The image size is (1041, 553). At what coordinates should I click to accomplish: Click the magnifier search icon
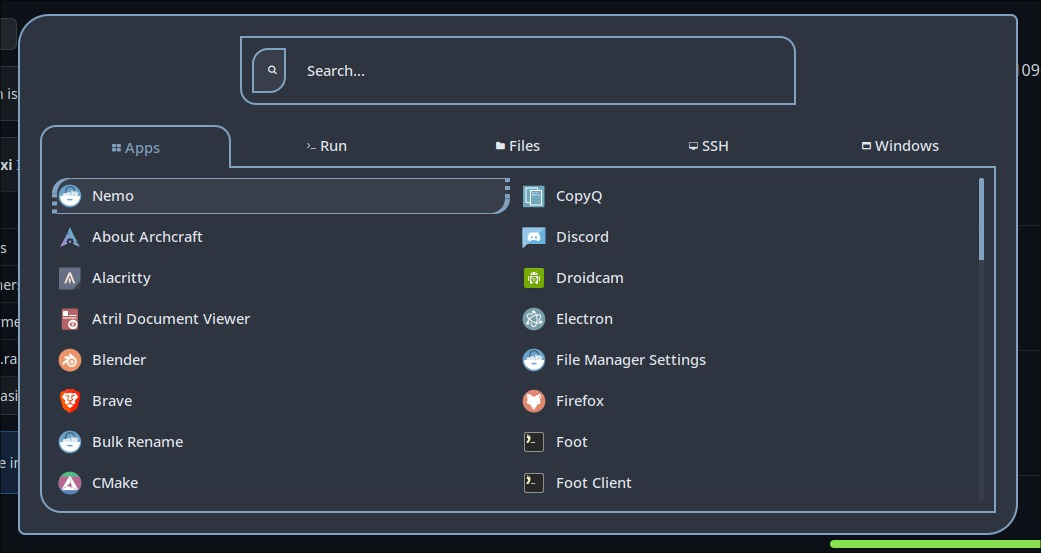click(272, 70)
